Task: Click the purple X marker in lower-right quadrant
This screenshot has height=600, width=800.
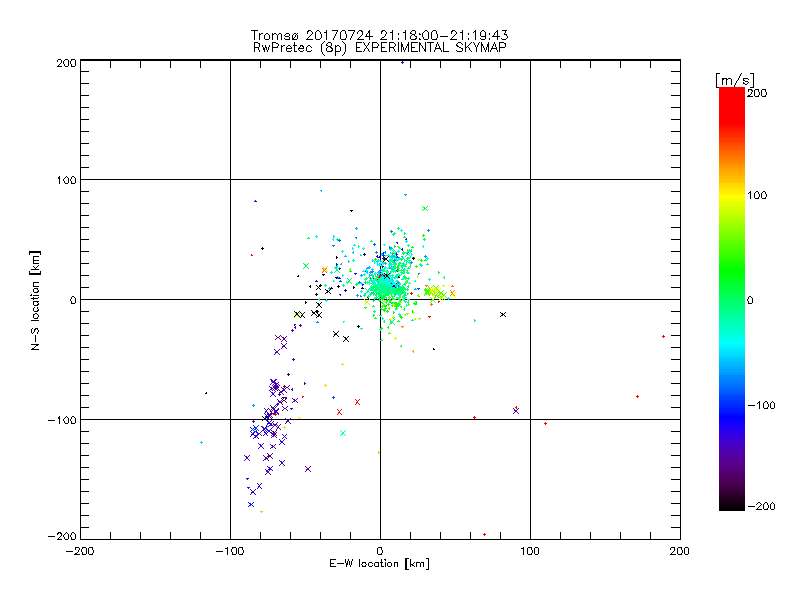Action: click(x=516, y=409)
